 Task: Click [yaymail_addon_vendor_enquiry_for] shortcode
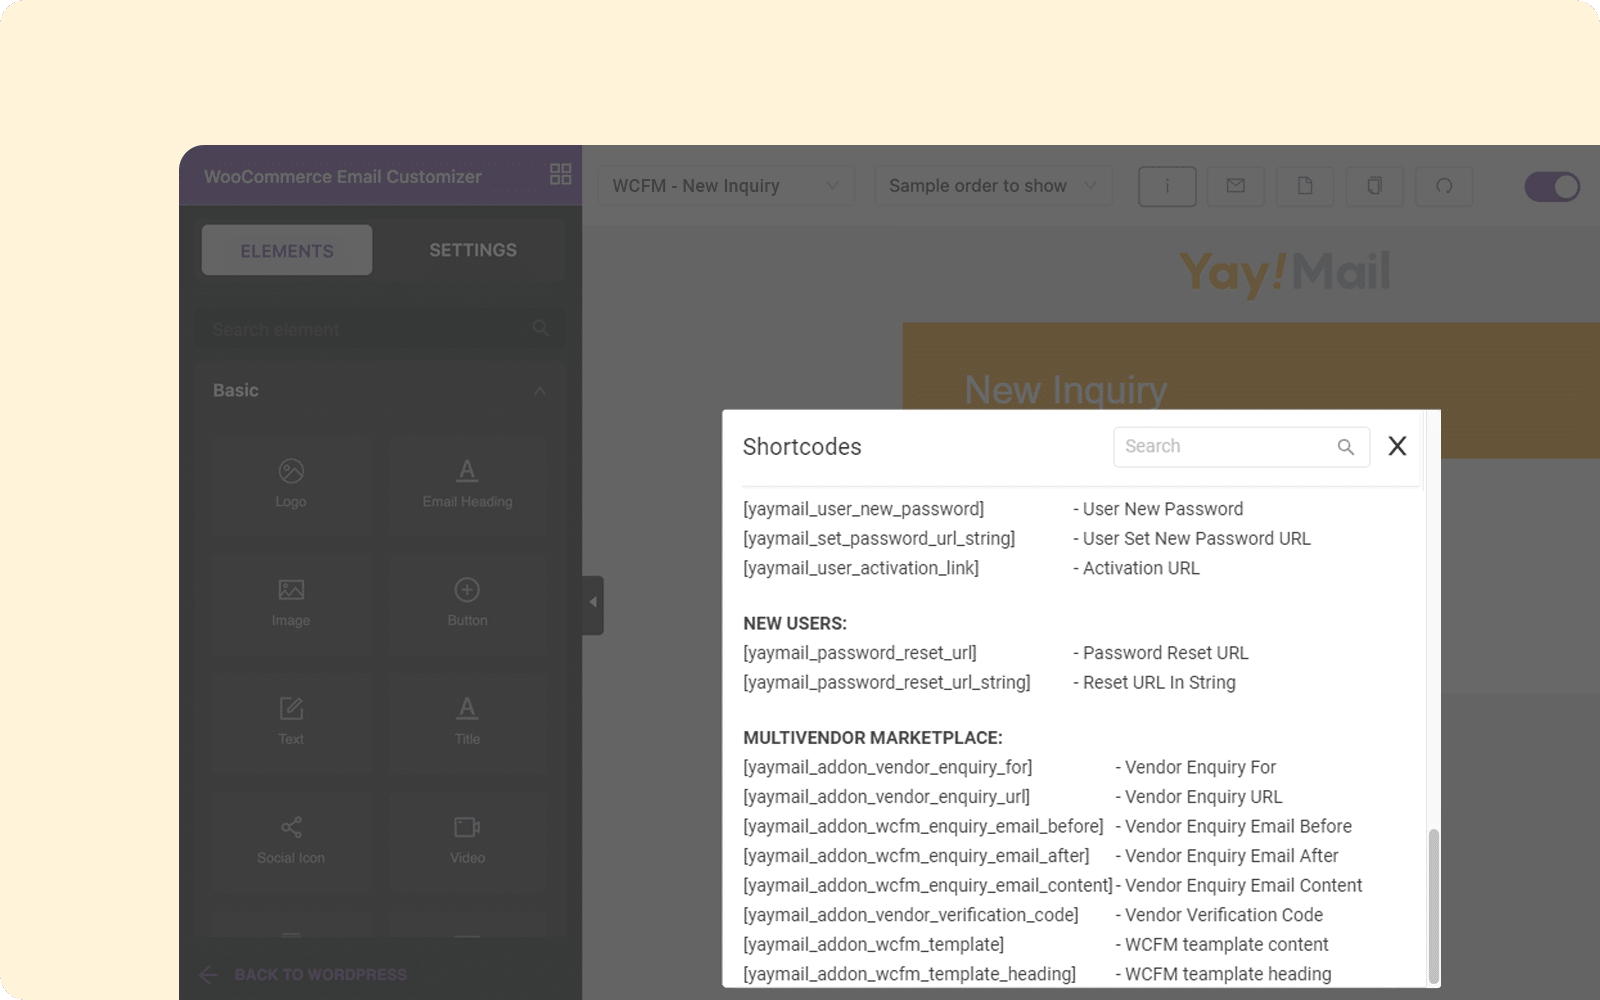pyautogui.click(x=888, y=768)
